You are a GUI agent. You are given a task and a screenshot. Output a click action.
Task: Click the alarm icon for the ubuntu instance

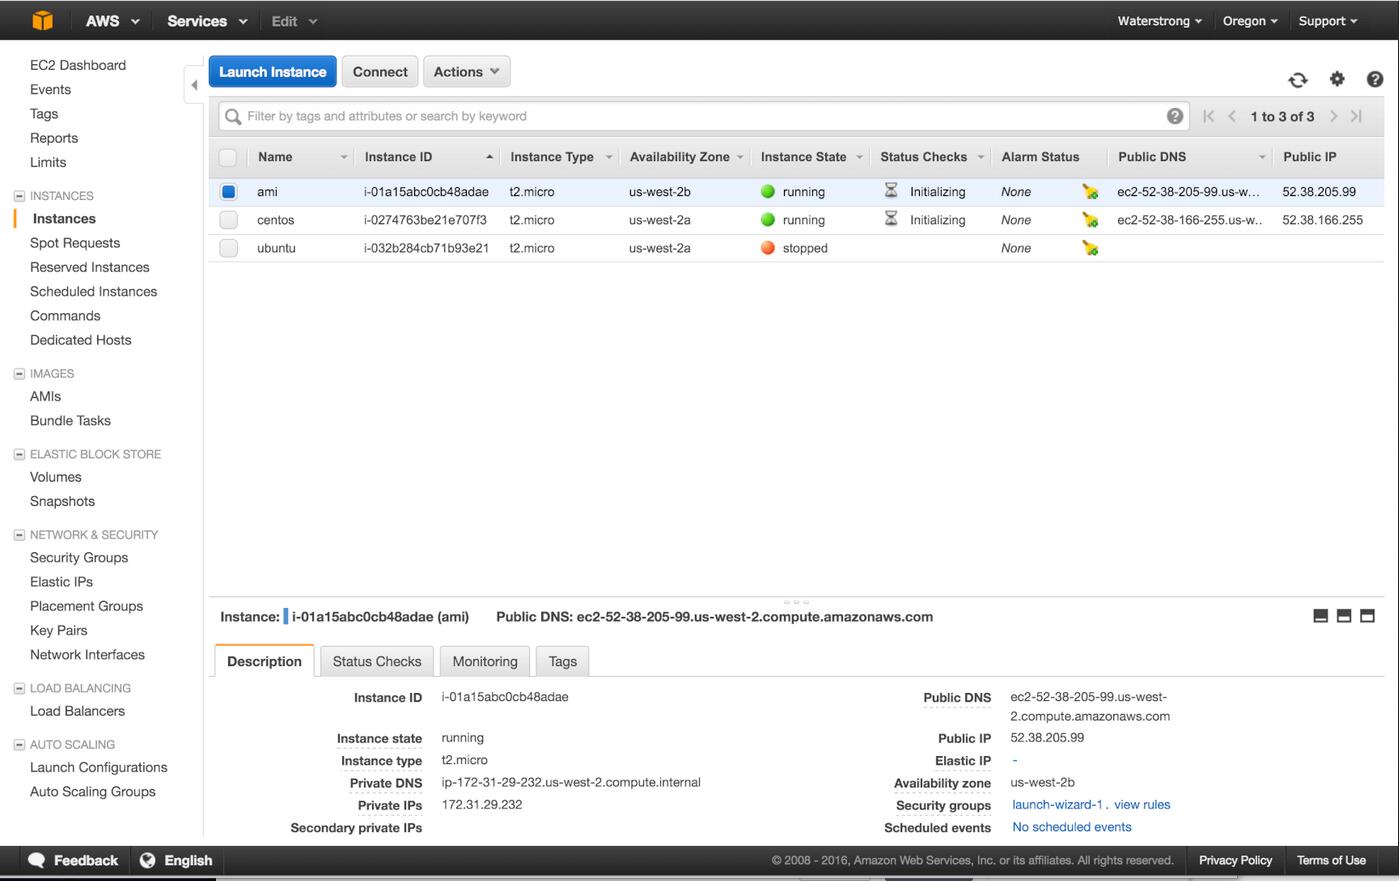coord(1090,248)
